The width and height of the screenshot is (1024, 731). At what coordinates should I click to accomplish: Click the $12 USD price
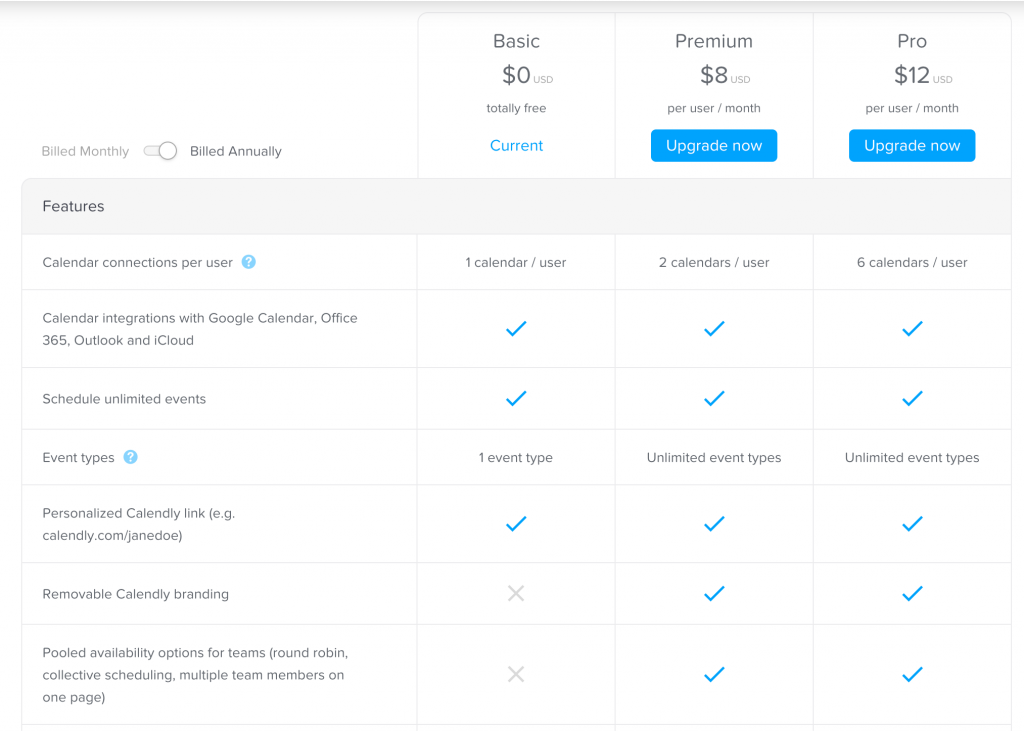[x=923, y=75]
